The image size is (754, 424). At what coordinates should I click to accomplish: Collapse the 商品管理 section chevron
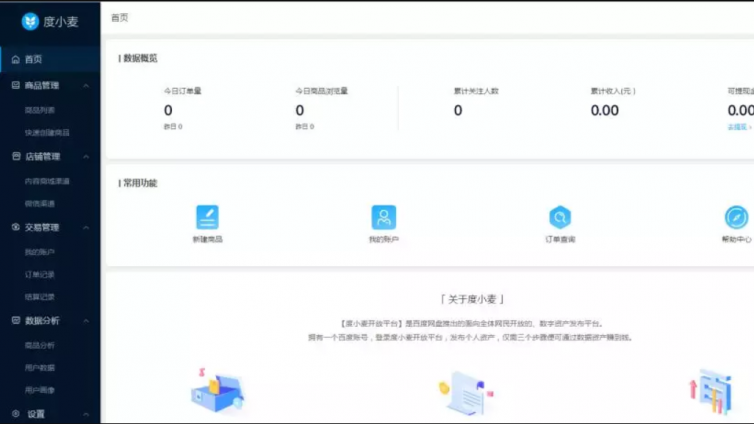click(x=86, y=86)
